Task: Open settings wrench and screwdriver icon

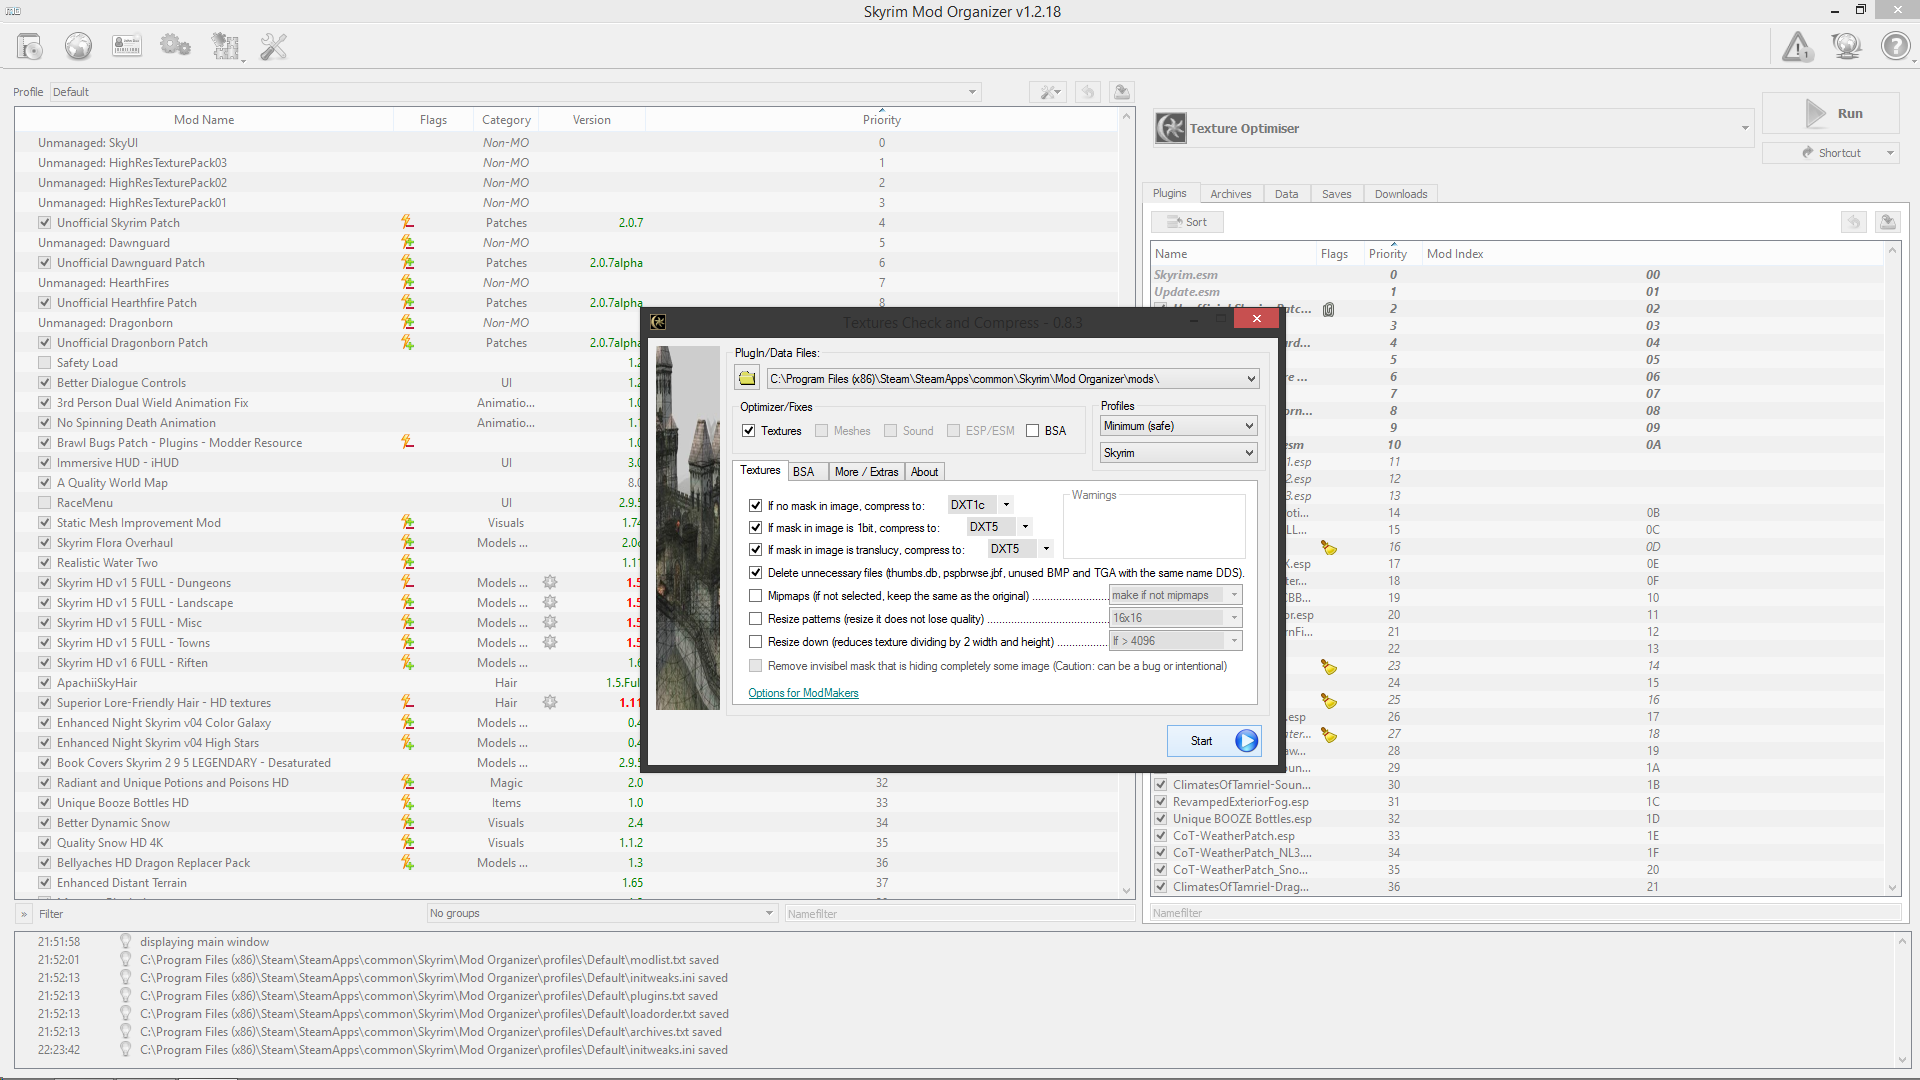Action: [273, 46]
